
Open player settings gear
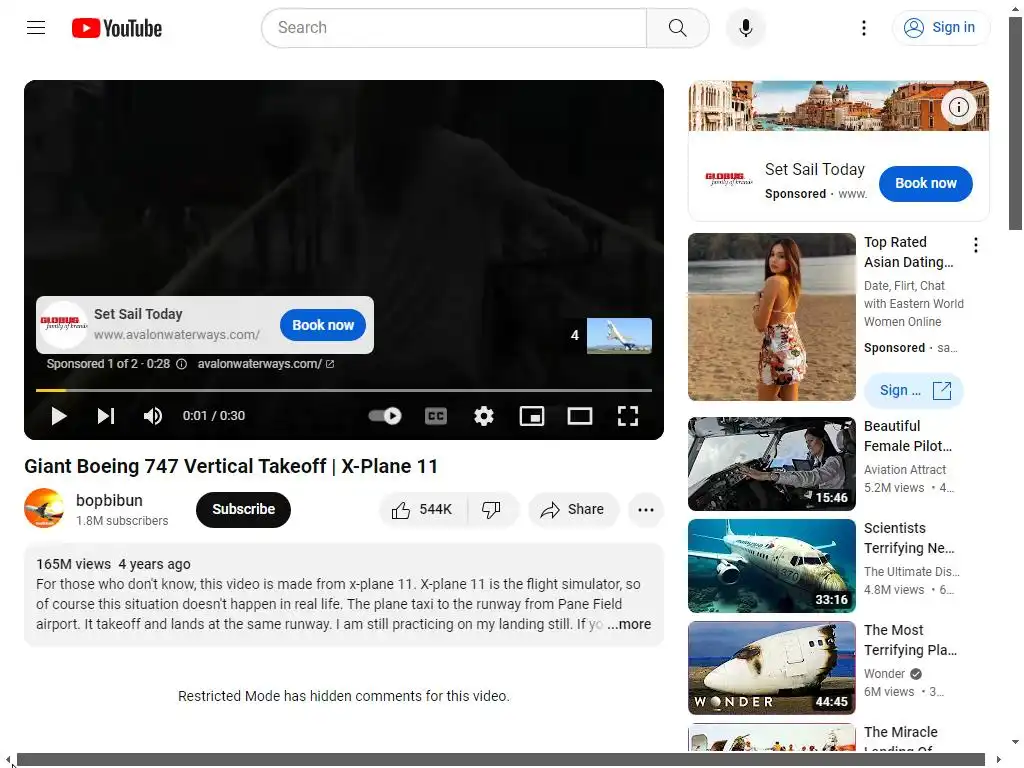tap(484, 416)
